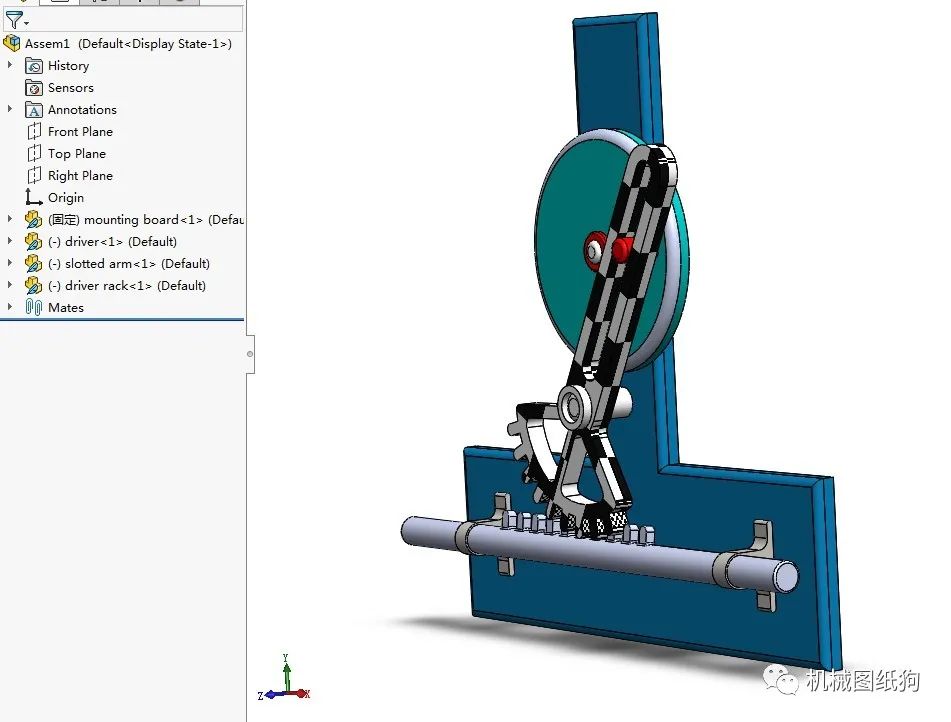Click the Sensors tree label

71,87
